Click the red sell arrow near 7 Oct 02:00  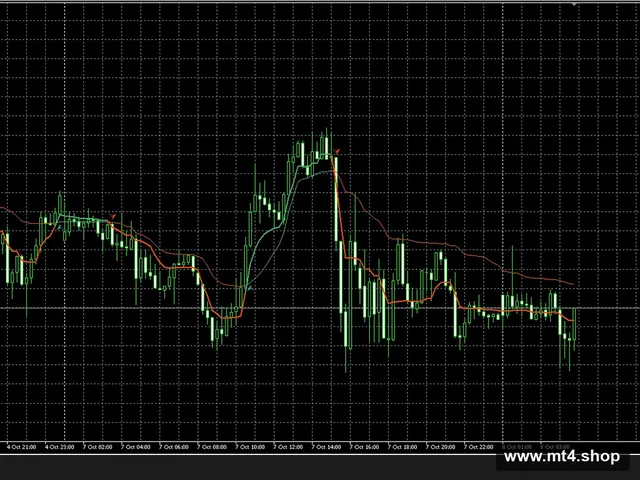tap(113, 216)
